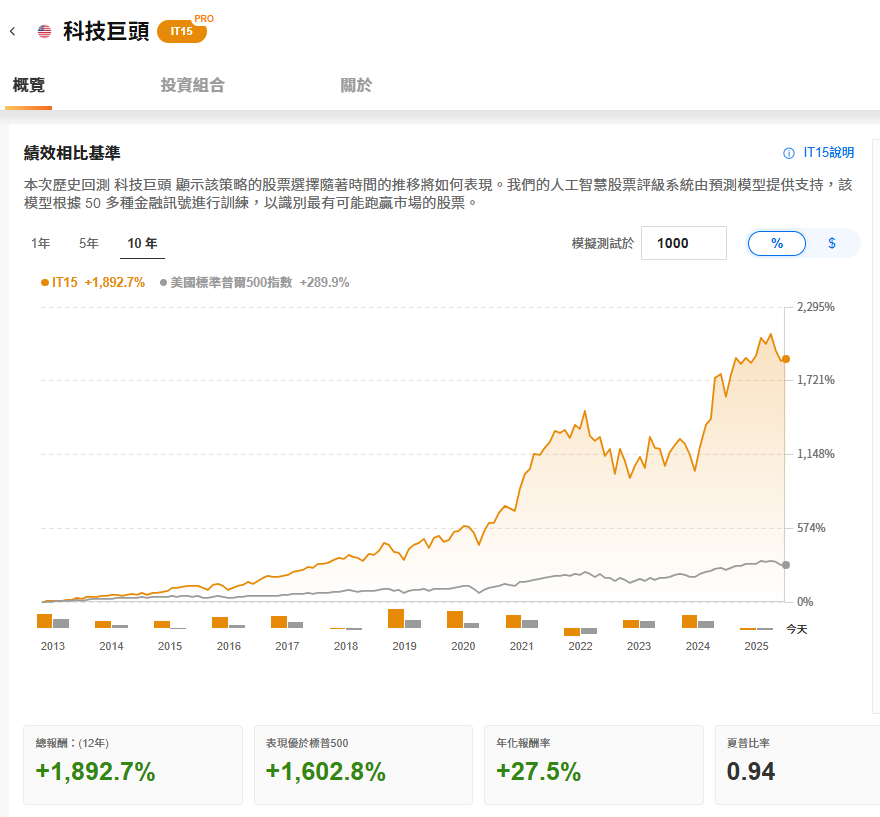Switch to the 投資組合 tab
Viewport: 880px width, 817px height.
tap(192, 85)
